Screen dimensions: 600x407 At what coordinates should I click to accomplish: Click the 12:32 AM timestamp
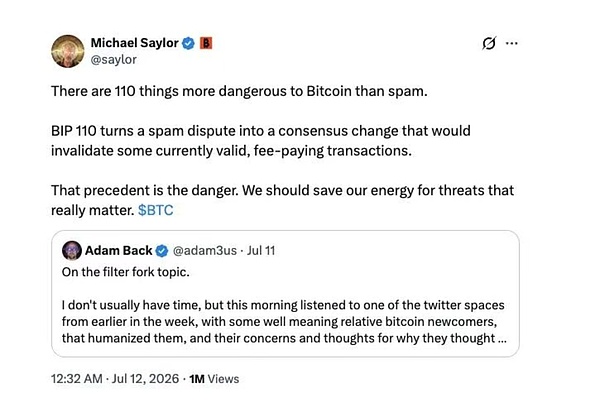click(x=77, y=379)
